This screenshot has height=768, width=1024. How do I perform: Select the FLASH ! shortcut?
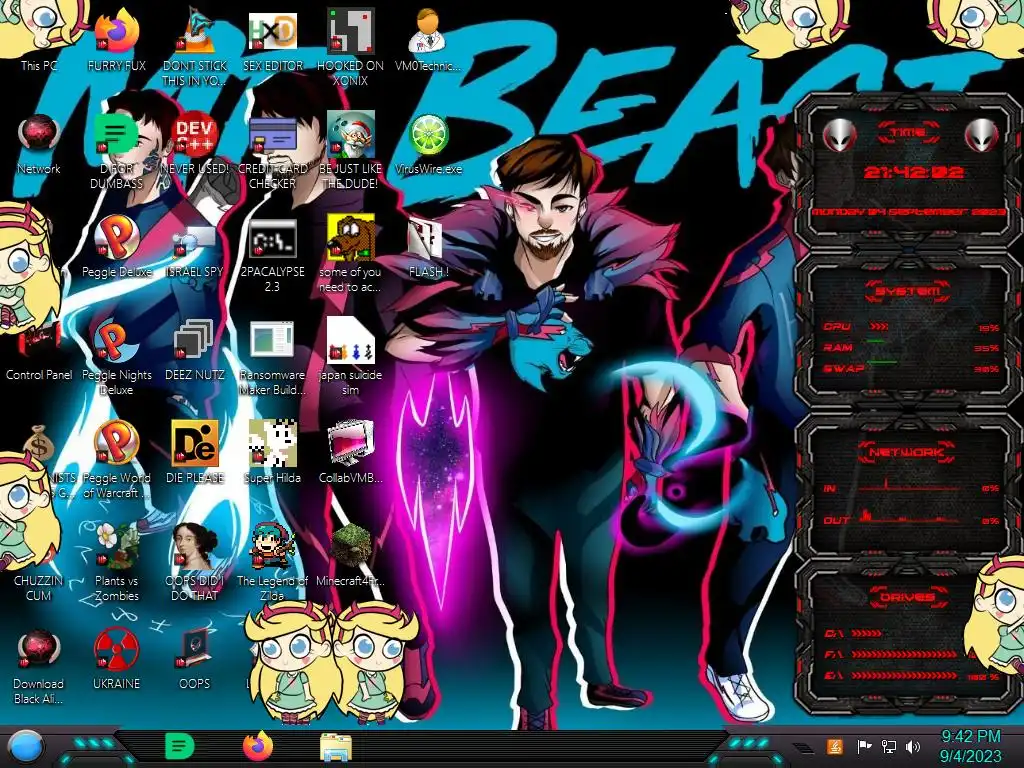(x=428, y=246)
